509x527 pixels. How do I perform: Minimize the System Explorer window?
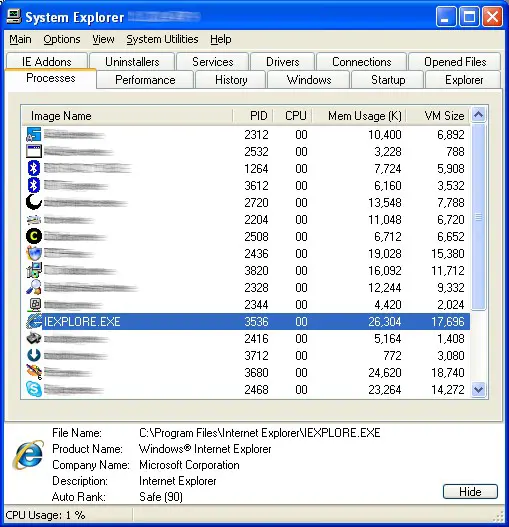tap(445, 16)
